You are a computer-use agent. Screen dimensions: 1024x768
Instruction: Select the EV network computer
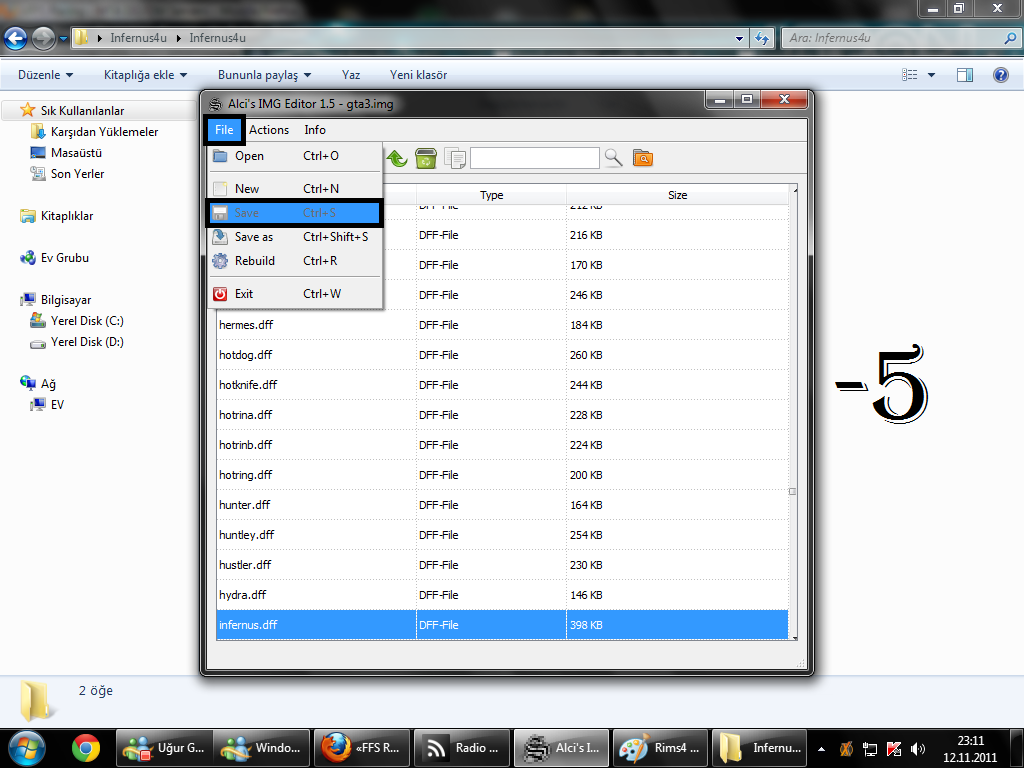[57, 405]
